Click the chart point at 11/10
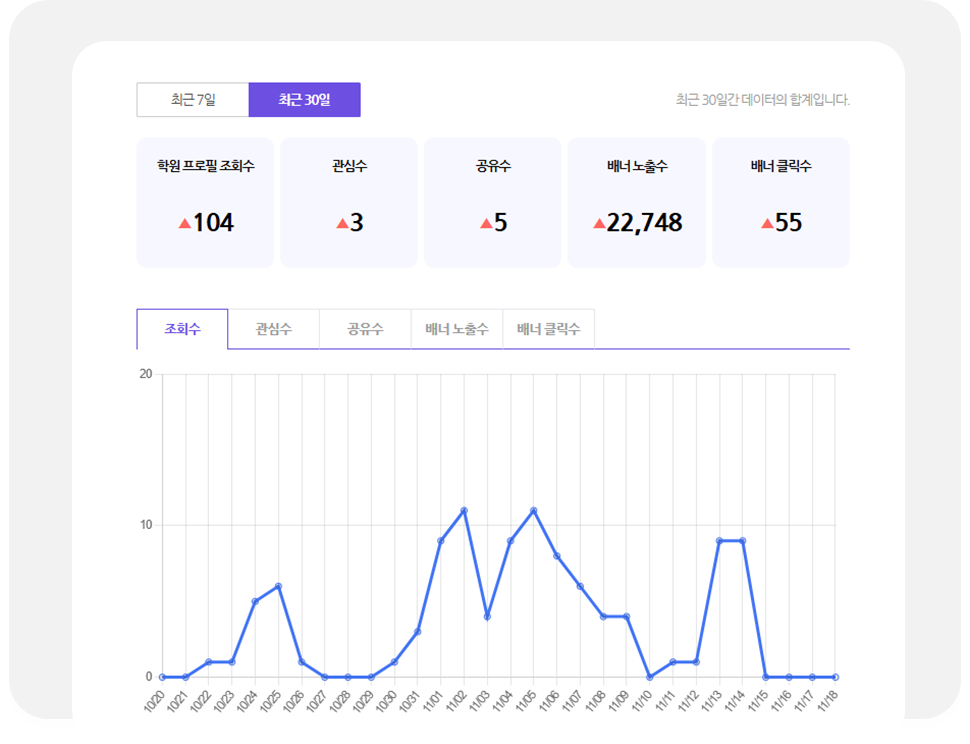The height and width of the screenshot is (744, 970). click(650, 676)
